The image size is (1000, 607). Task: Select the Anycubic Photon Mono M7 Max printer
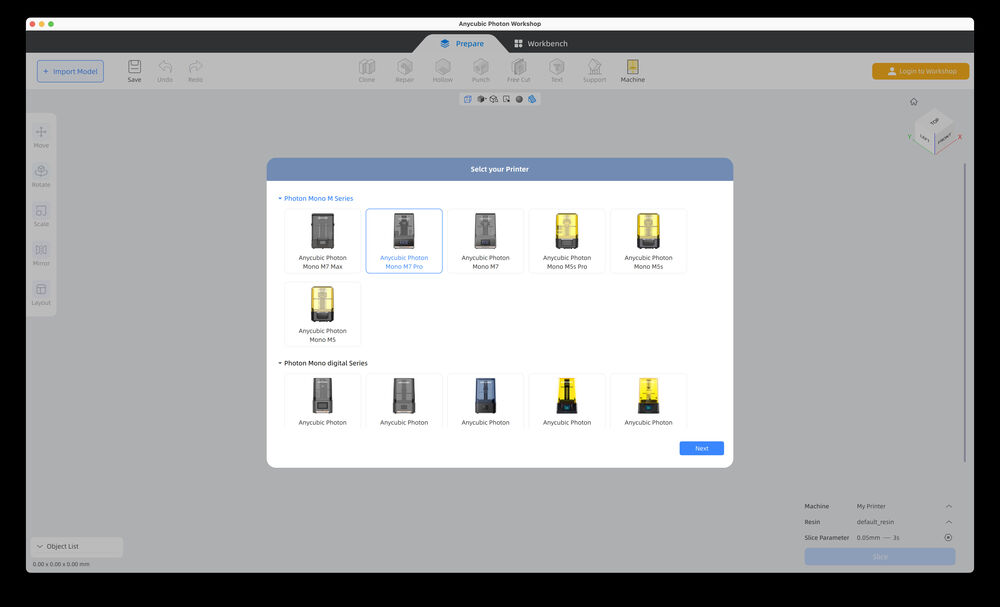323,241
